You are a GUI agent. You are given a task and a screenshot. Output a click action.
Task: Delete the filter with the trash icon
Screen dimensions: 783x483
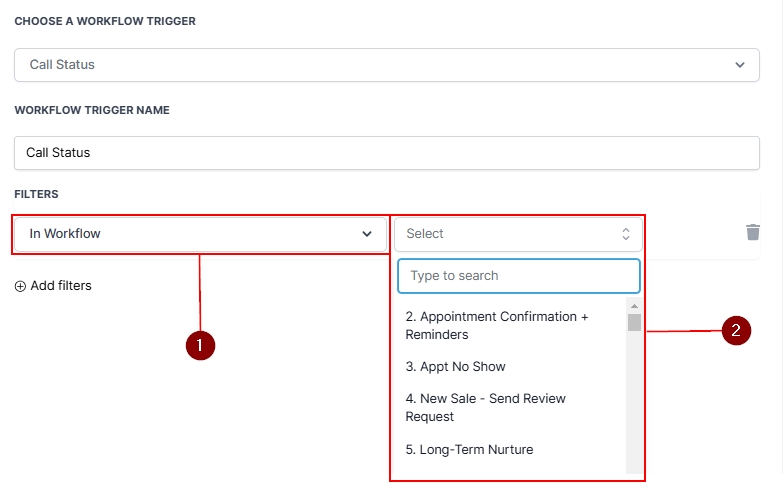click(753, 232)
